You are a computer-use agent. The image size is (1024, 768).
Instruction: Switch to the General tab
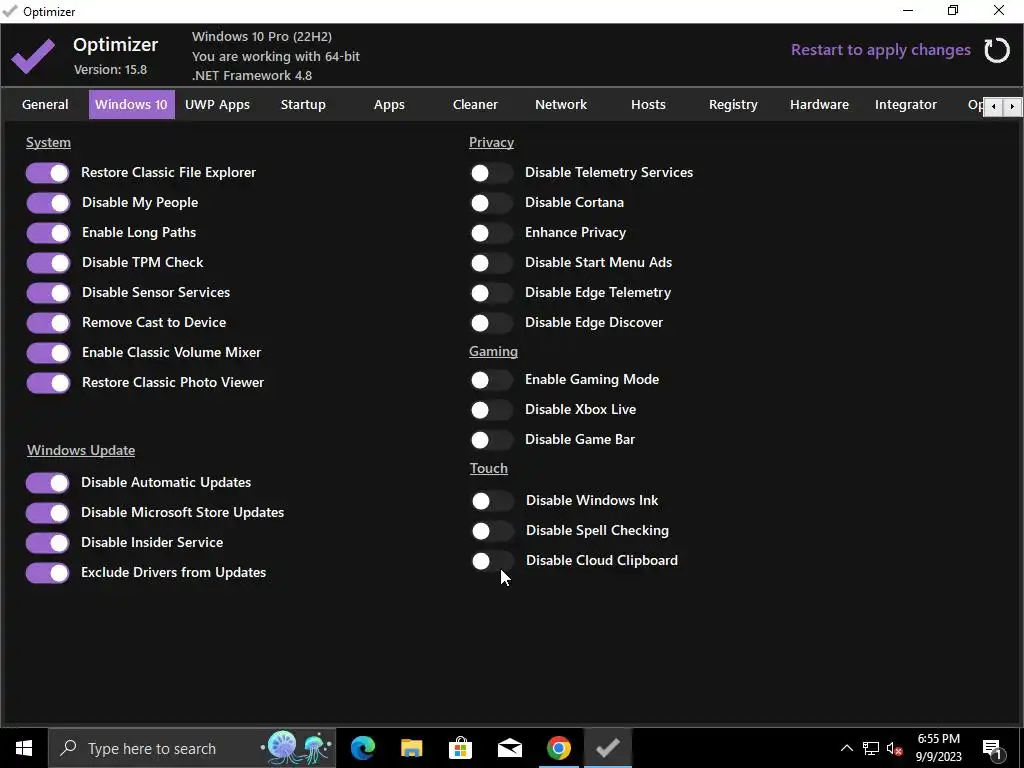click(x=45, y=104)
